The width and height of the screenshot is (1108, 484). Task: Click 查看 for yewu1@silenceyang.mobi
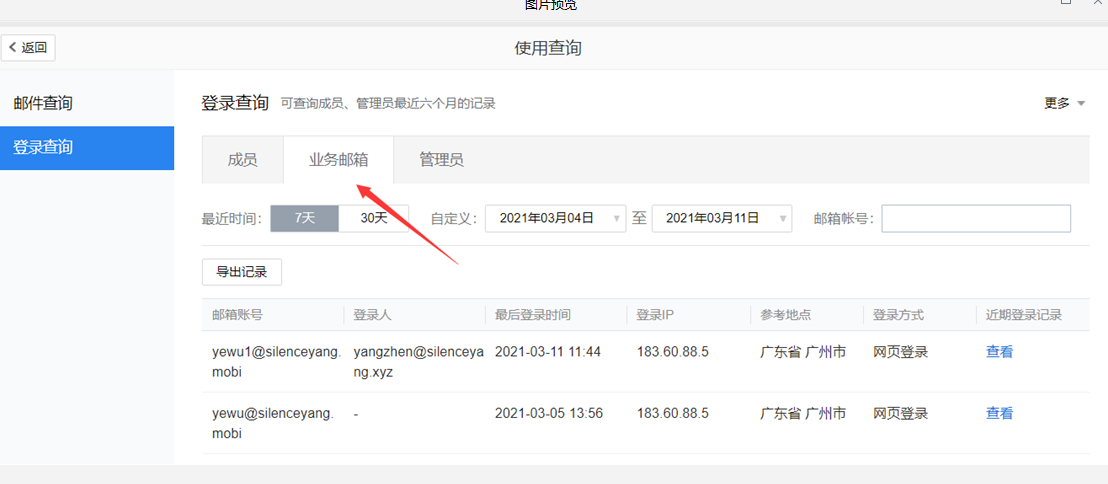click(x=999, y=352)
